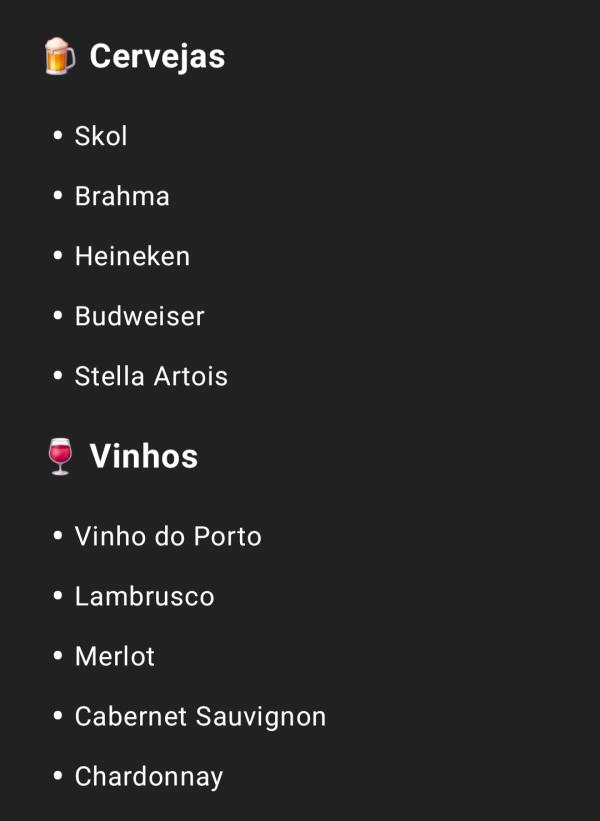This screenshot has height=821, width=600.
Task: Click the wine glass emoji icon
Action: coord(60,456)
